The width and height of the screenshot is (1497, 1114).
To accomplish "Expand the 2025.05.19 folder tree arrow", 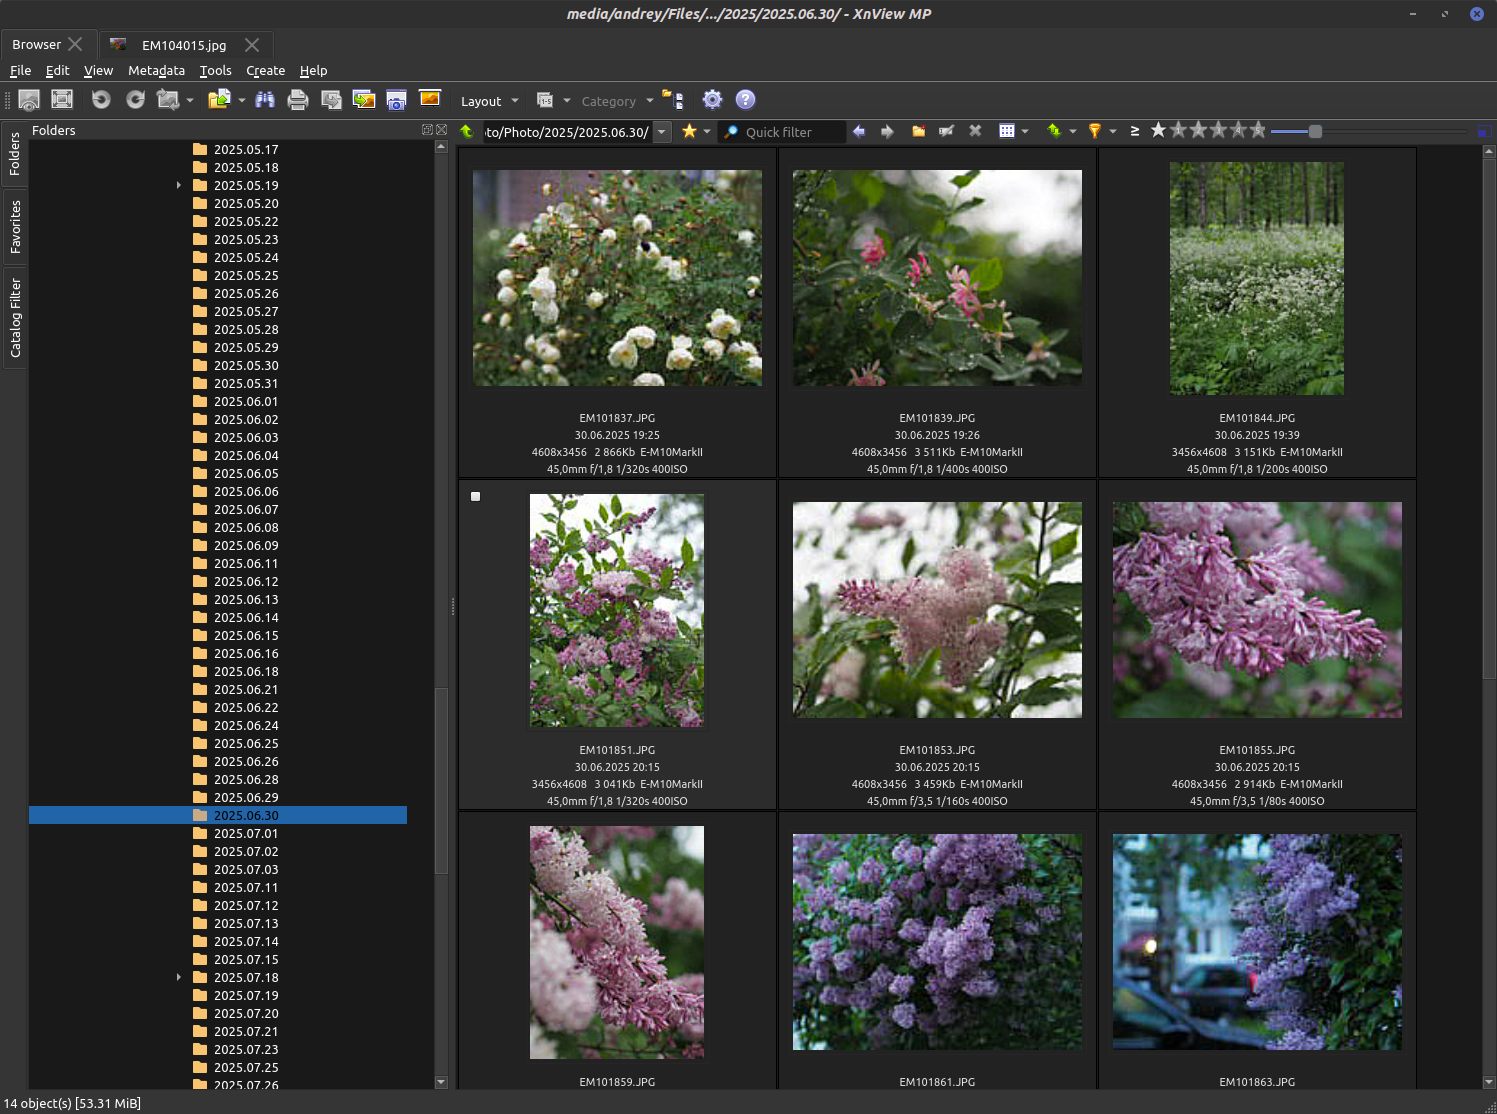I will [x=178, y=185].
